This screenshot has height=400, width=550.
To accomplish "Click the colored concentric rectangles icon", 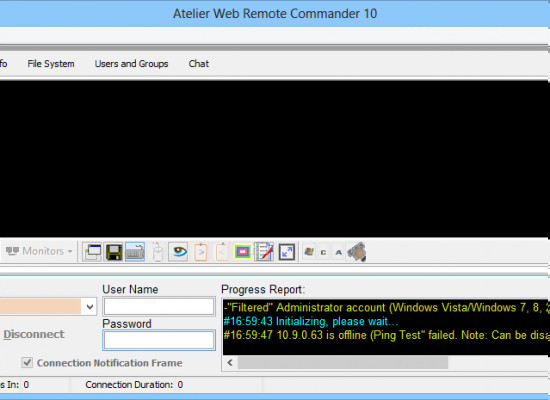I will tap(243, 252).
